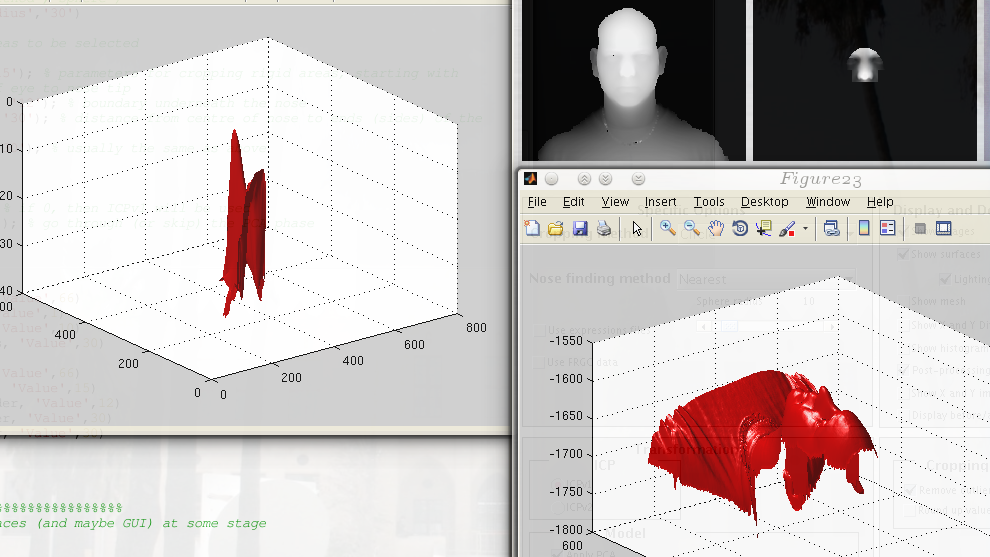Screen dimensions: 990x557
Task: Create a new figure with the toolbar icon
Action: (532, 229)
